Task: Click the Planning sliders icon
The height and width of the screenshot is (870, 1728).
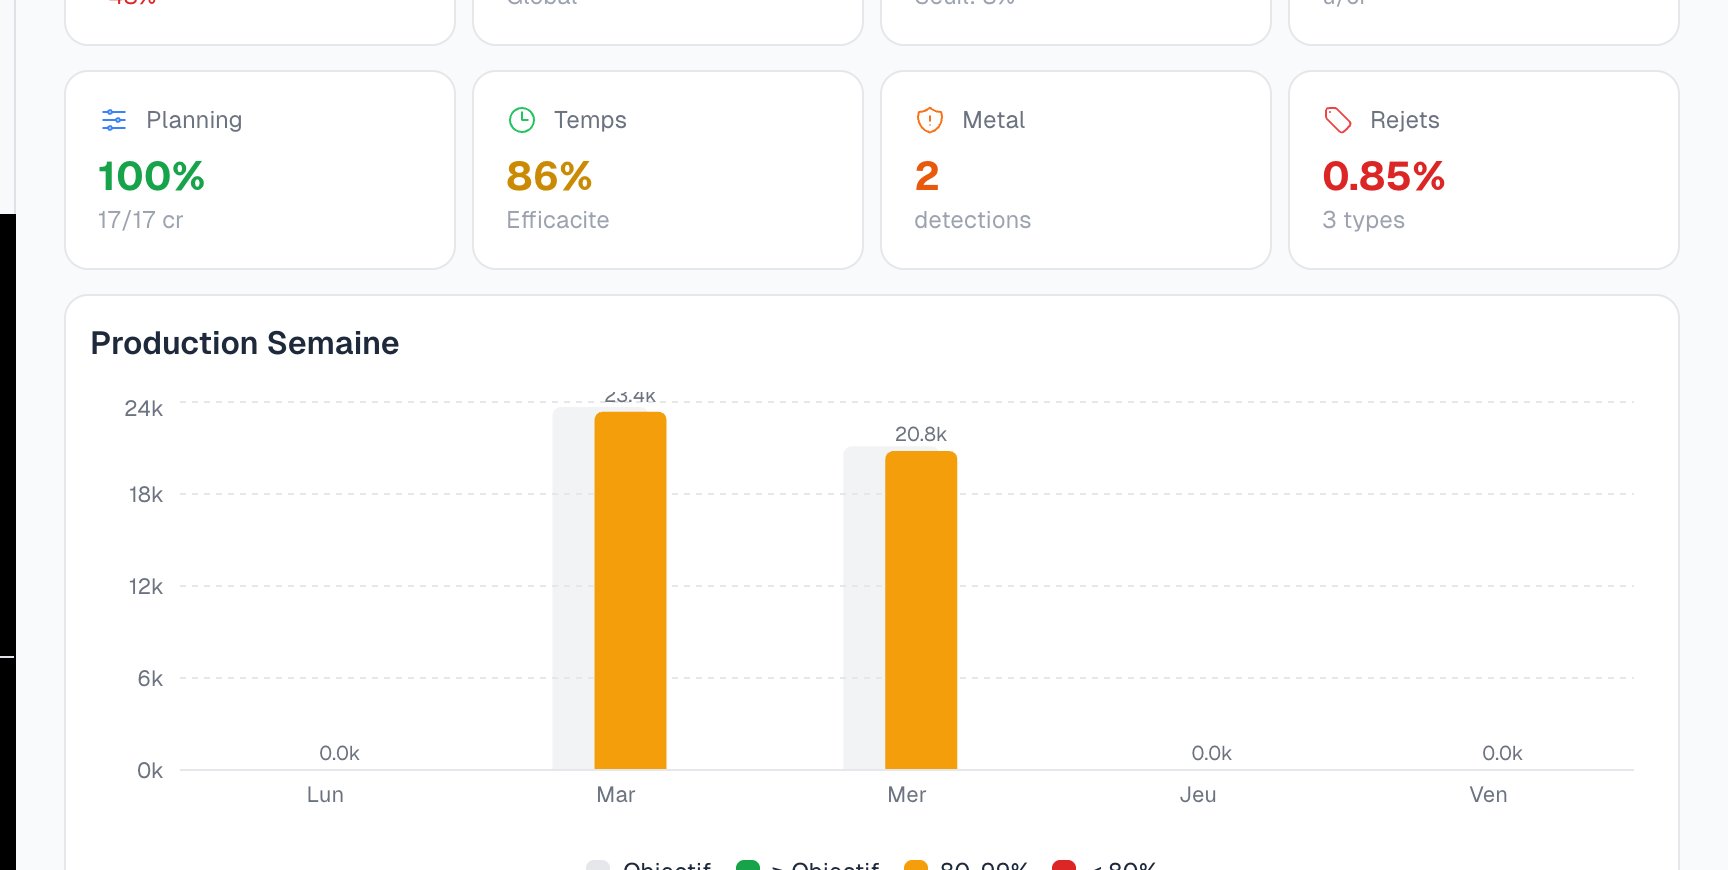Action: coord(114,120)
